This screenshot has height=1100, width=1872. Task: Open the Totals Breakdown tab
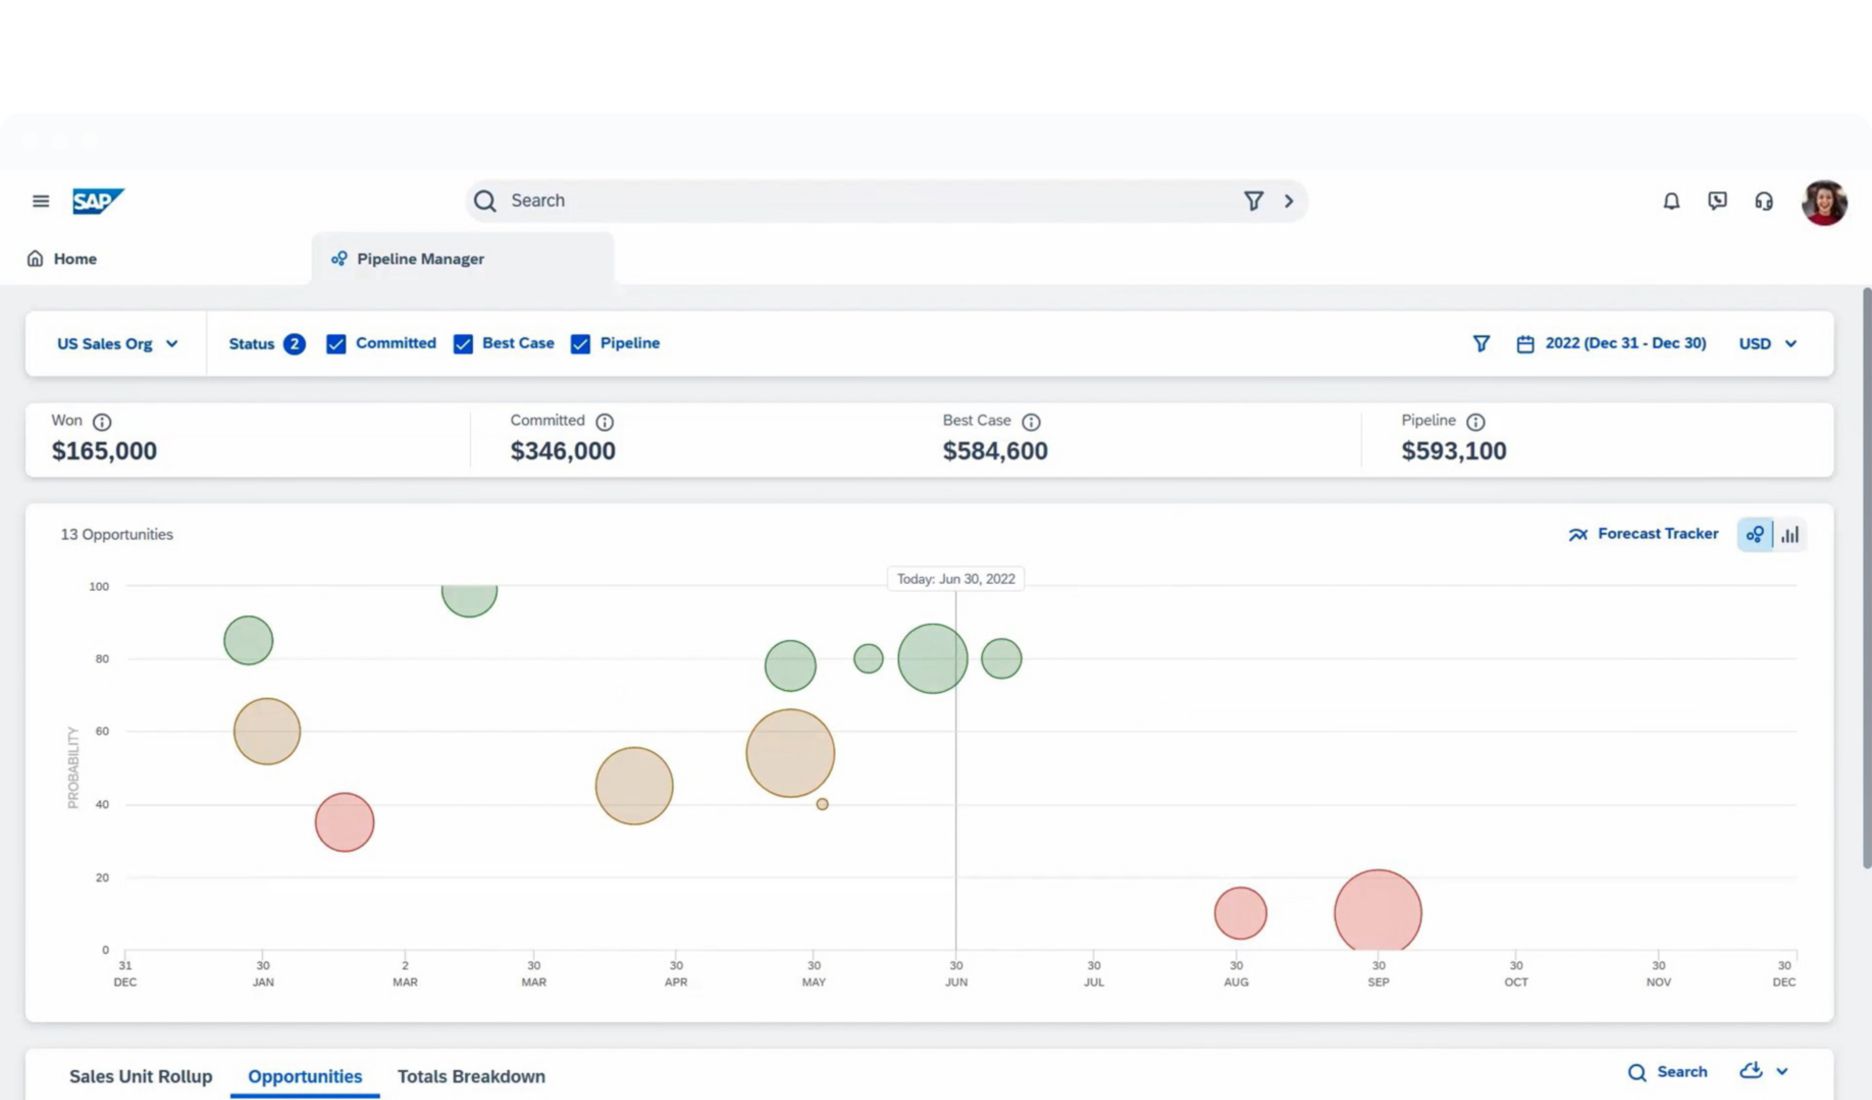click(x=471, y=1077)
